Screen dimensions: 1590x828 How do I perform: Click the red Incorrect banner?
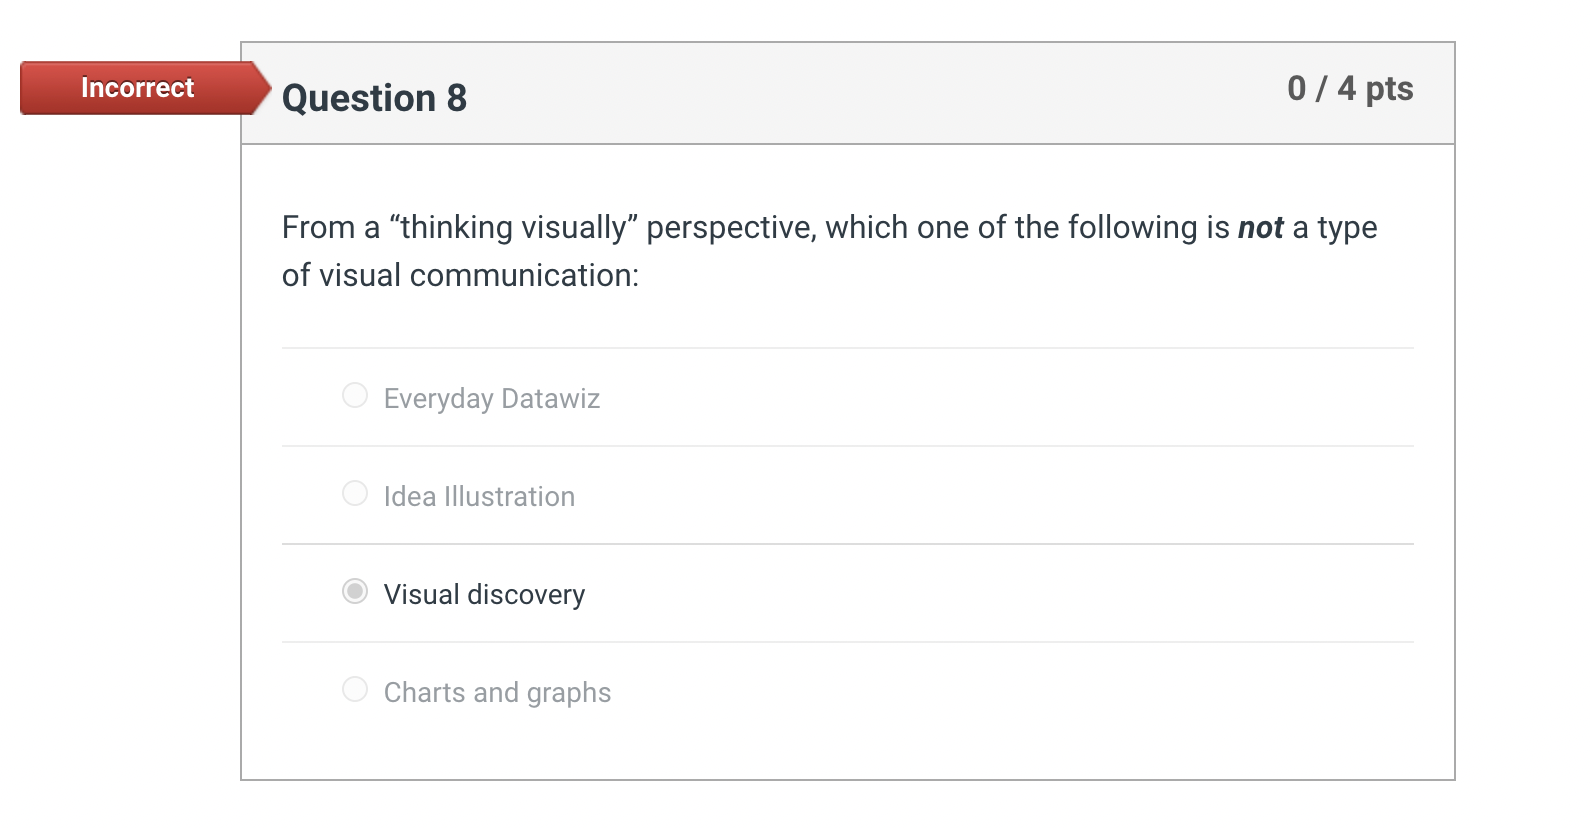[x=138, y=88]
